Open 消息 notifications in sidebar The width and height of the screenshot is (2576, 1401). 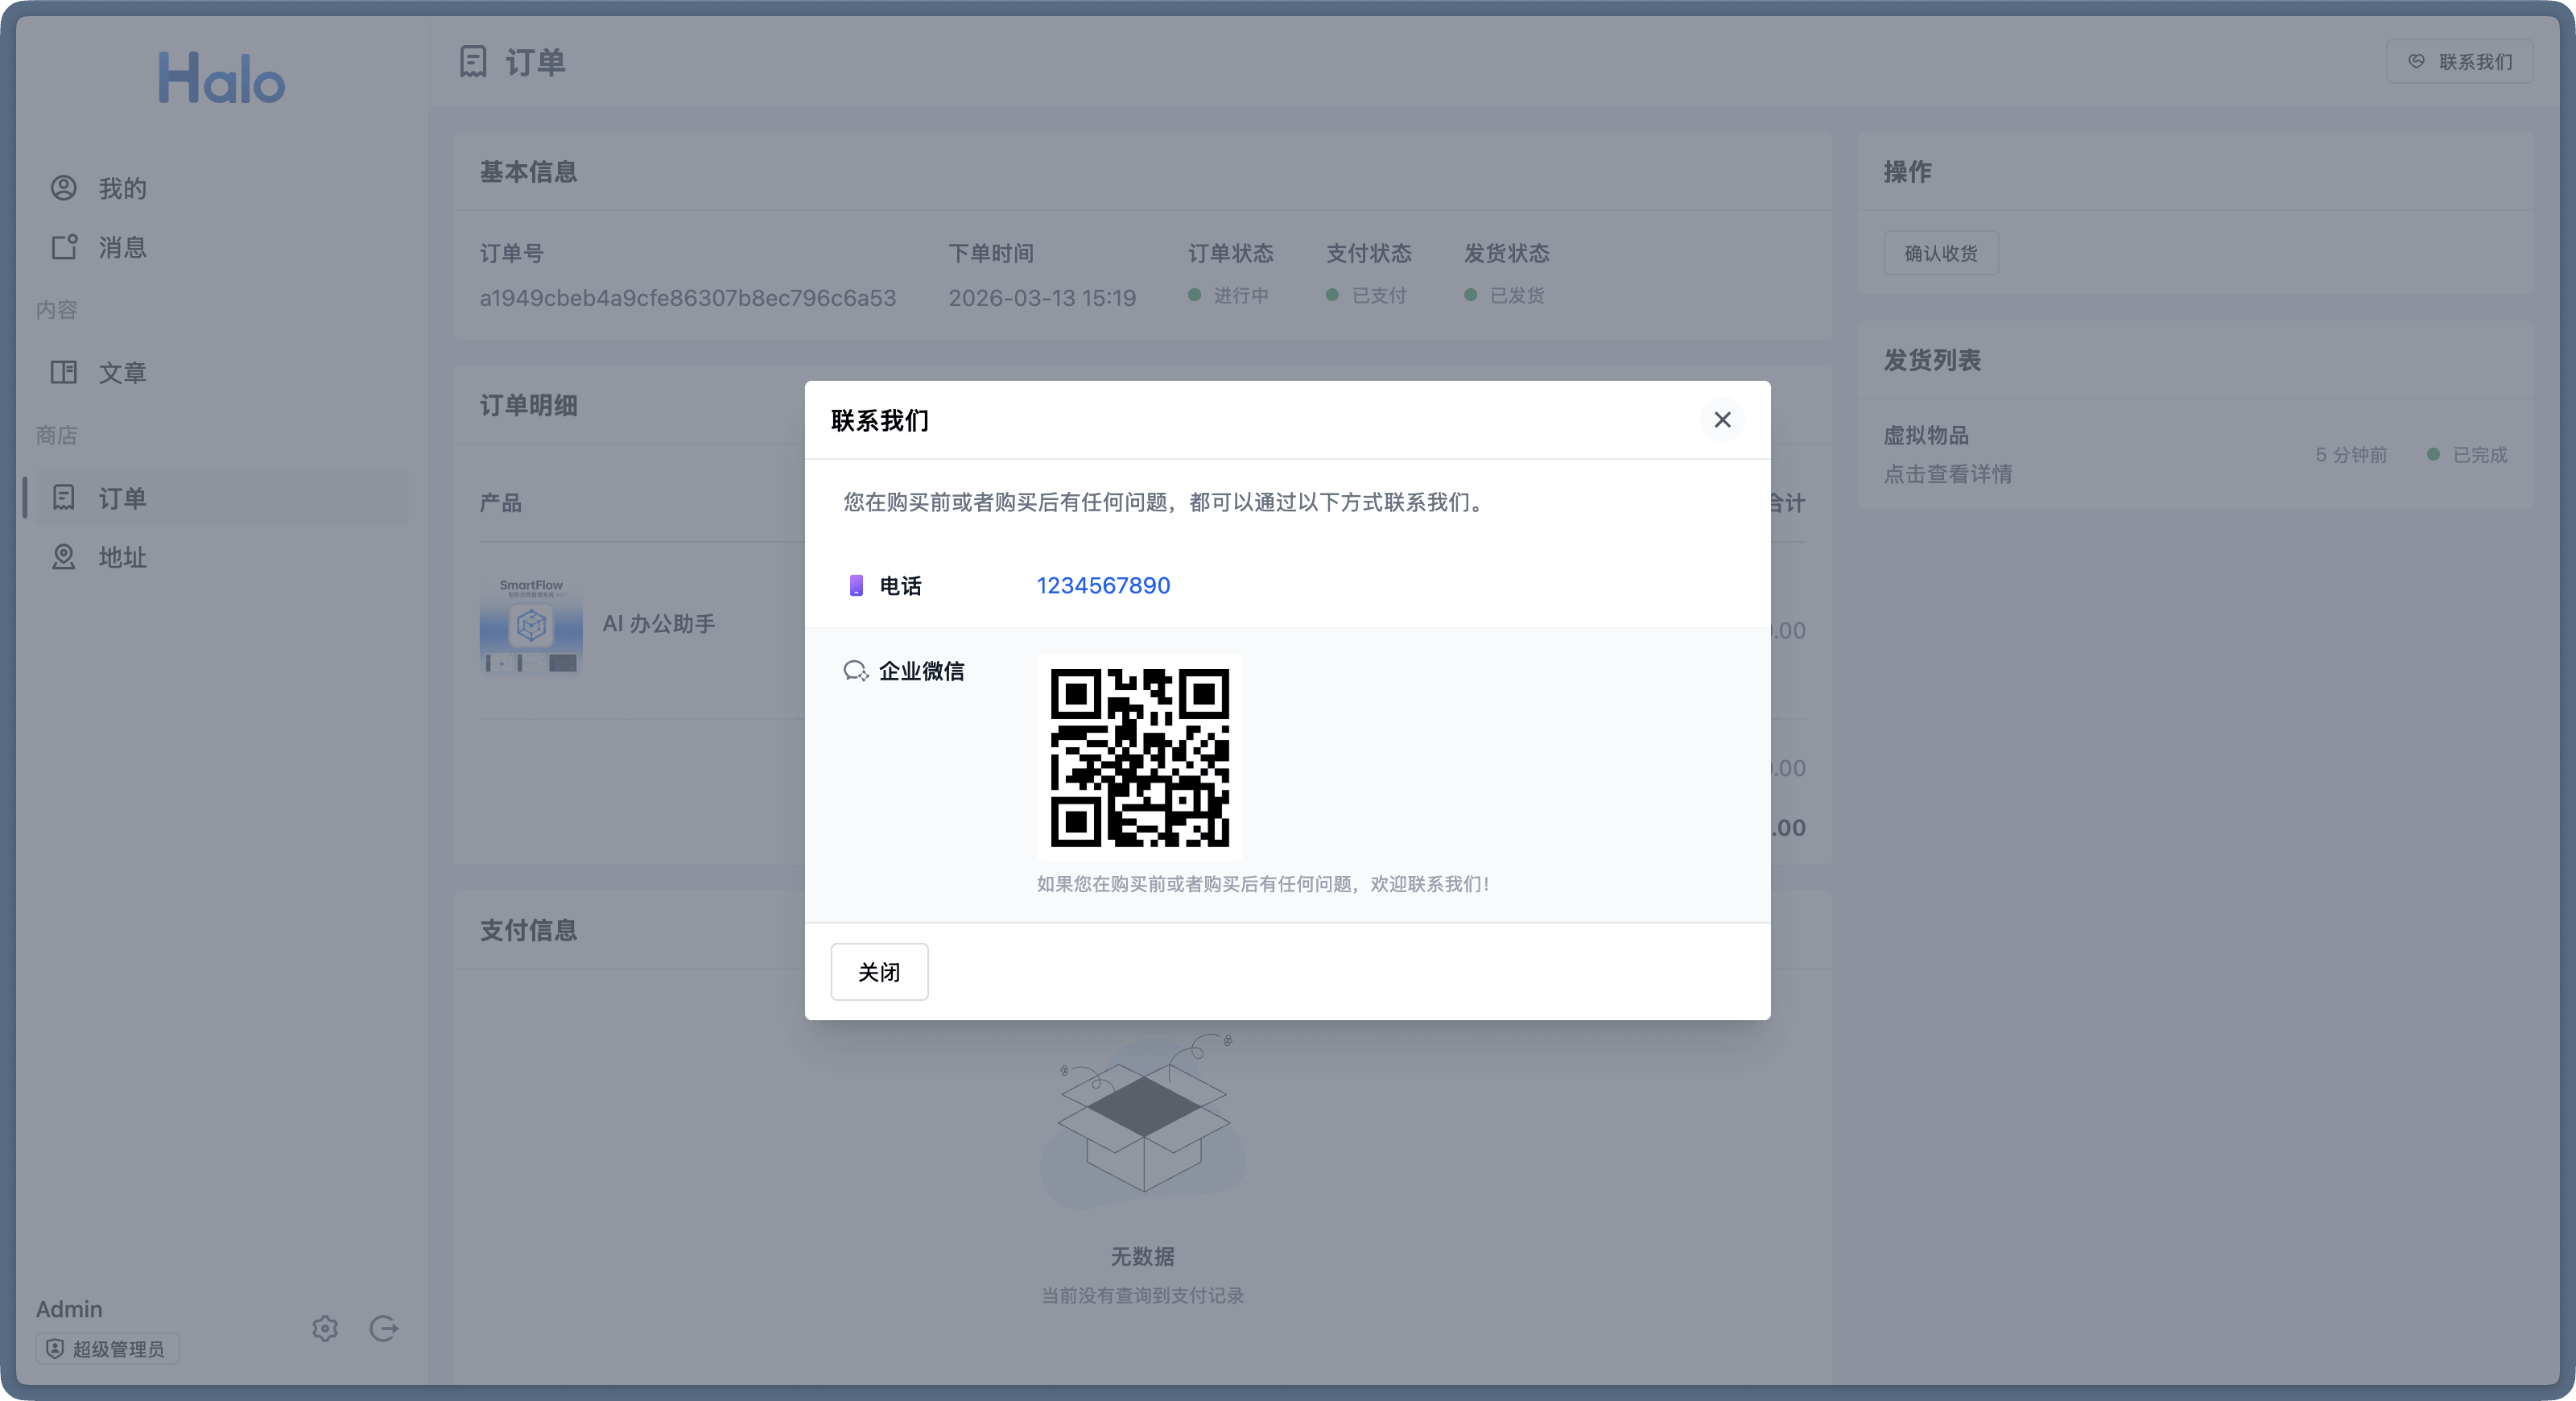(x=122, y=247)
